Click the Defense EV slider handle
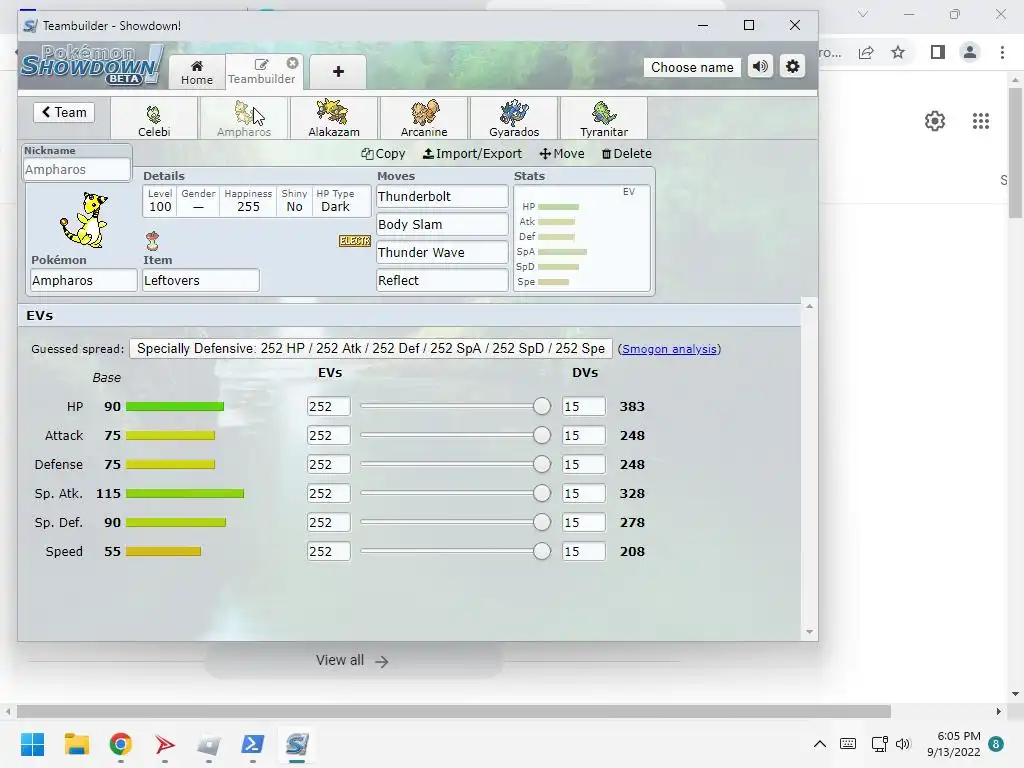The height and width of the screenshot is (768, 1024). (x=541, y=464)
